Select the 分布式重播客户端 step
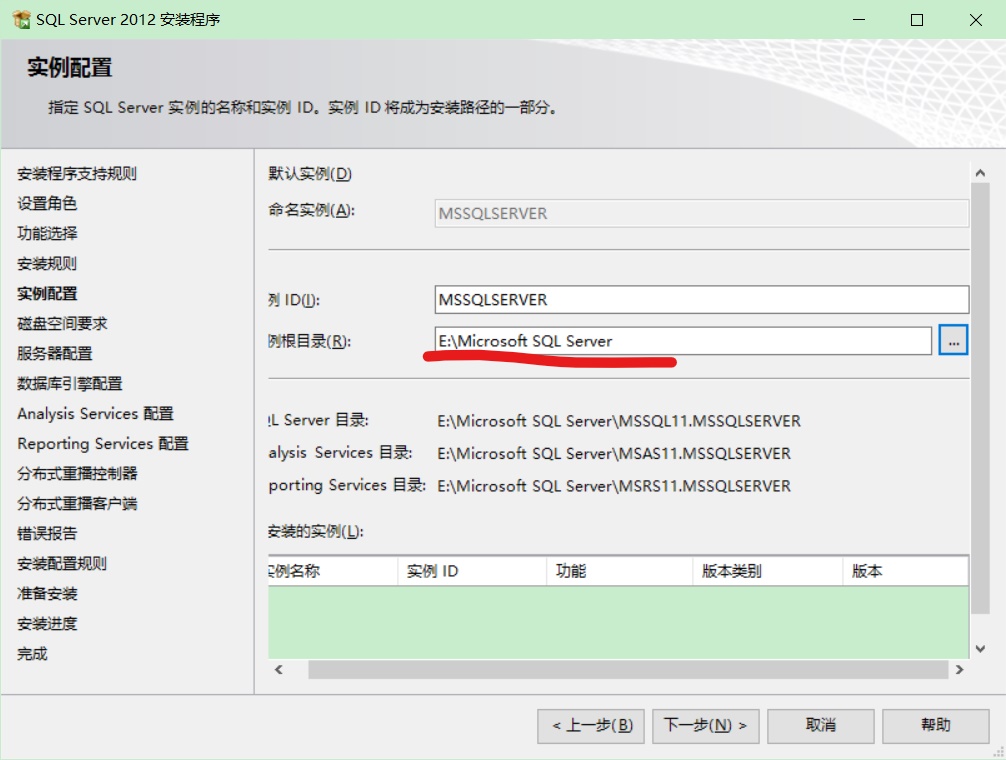 point(77,503)
